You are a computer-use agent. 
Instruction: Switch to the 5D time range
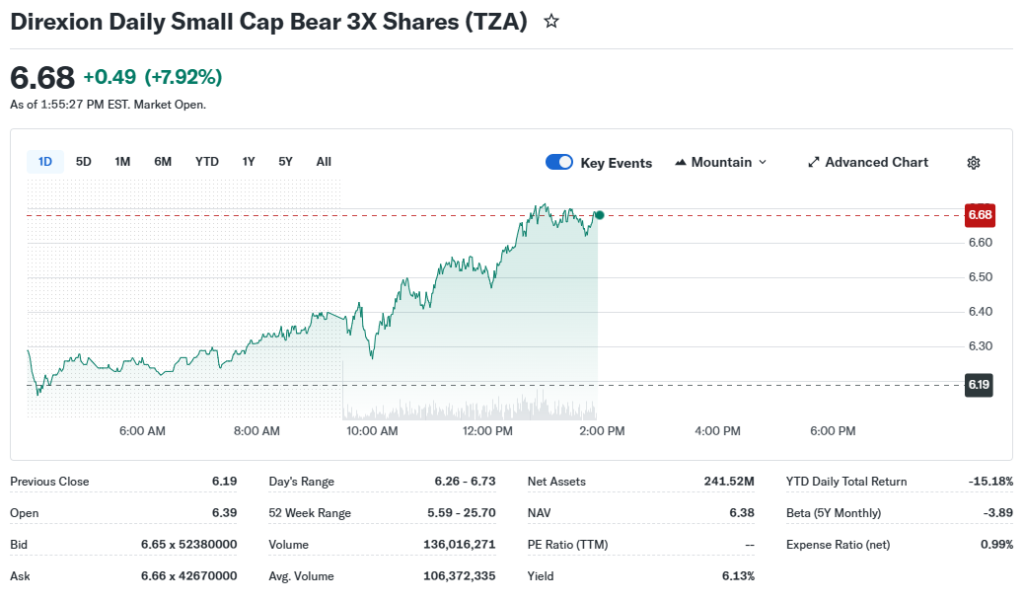[84, 162]
